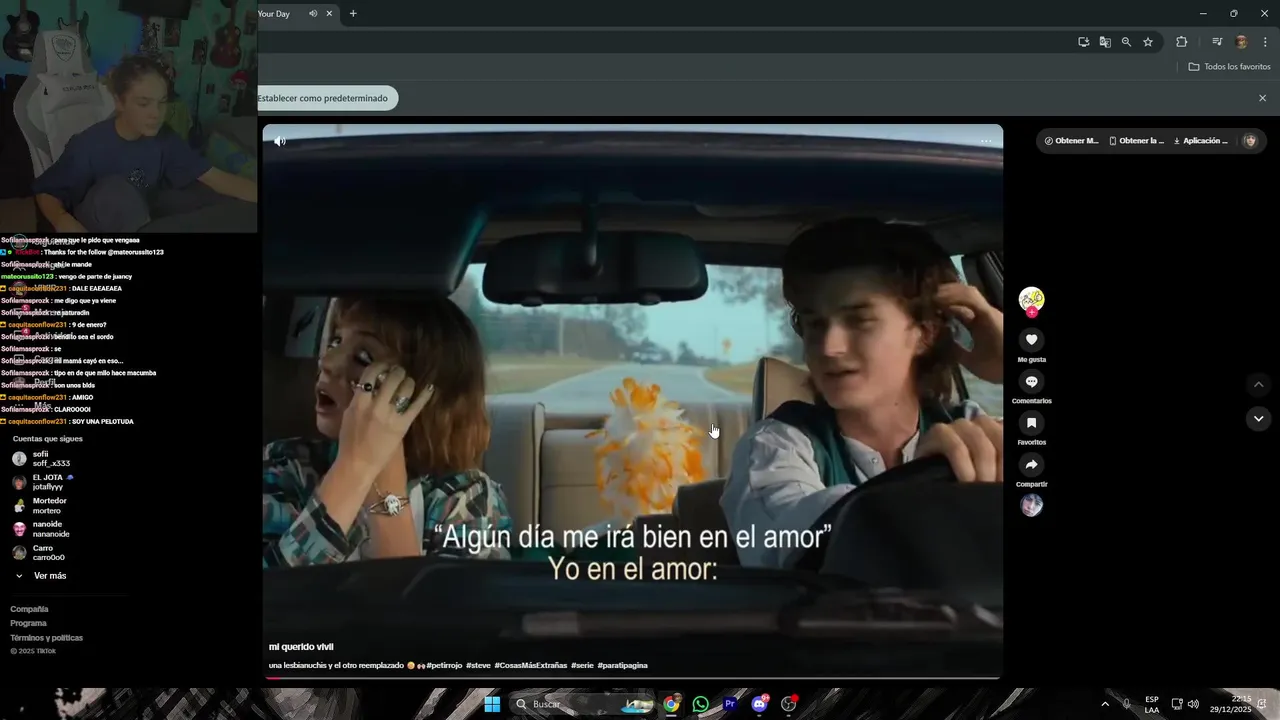Open Chrome zoom magnifier icon

[1126, 42]
